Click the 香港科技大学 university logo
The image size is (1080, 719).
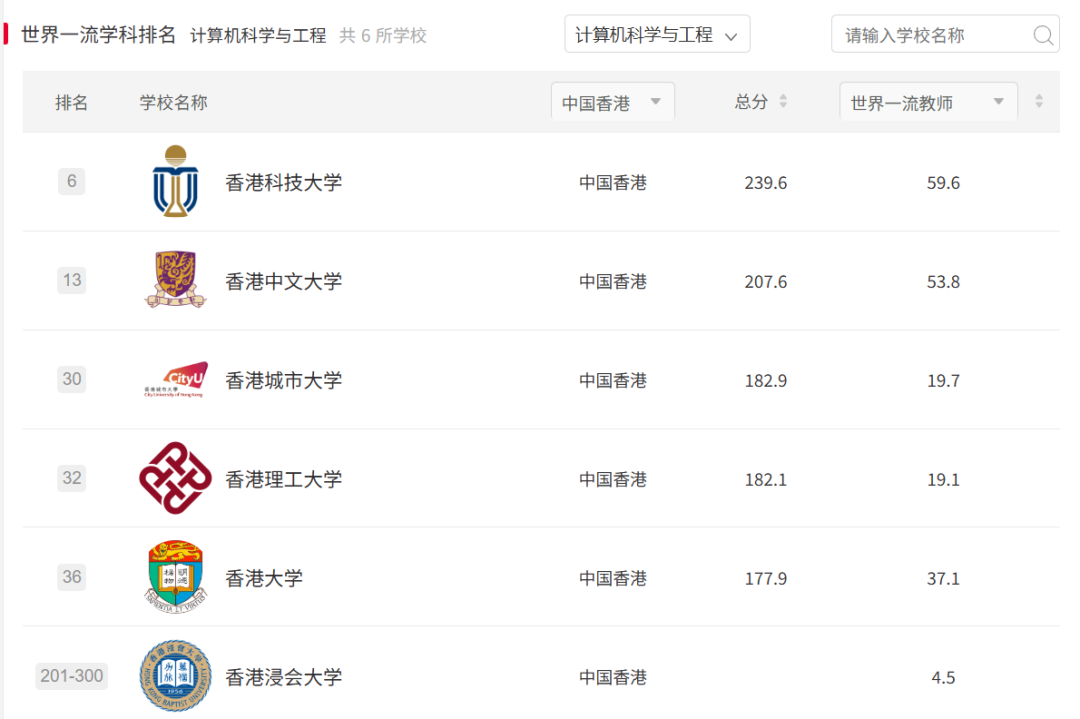[173, 182]
